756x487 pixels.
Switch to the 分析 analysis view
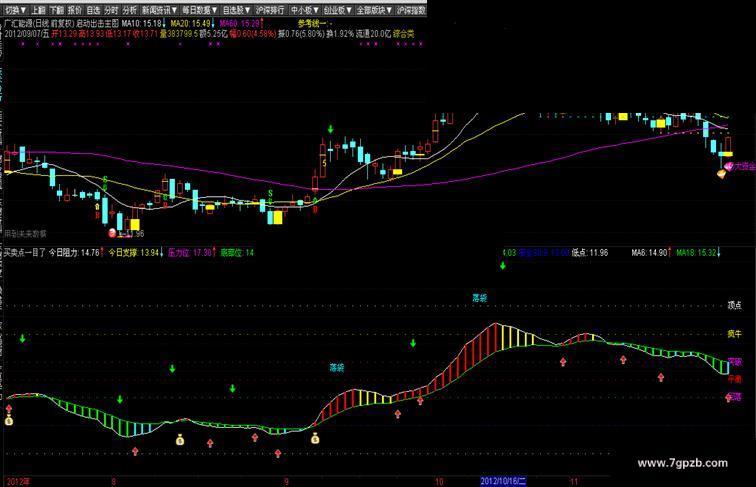pyautogui.click(x=129, y=10)
